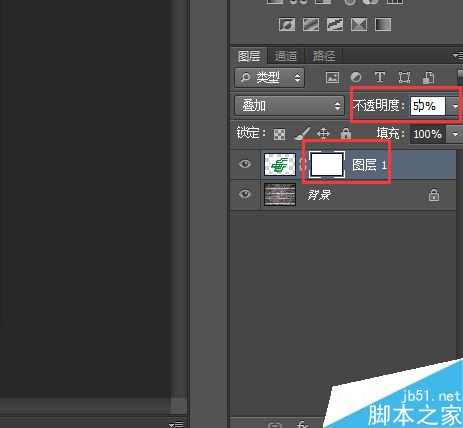Image resolution: width=463 pixels, height=428 pixels.
Task: Open the 叠加 blend mode dropdown
Action: point(289,106)
